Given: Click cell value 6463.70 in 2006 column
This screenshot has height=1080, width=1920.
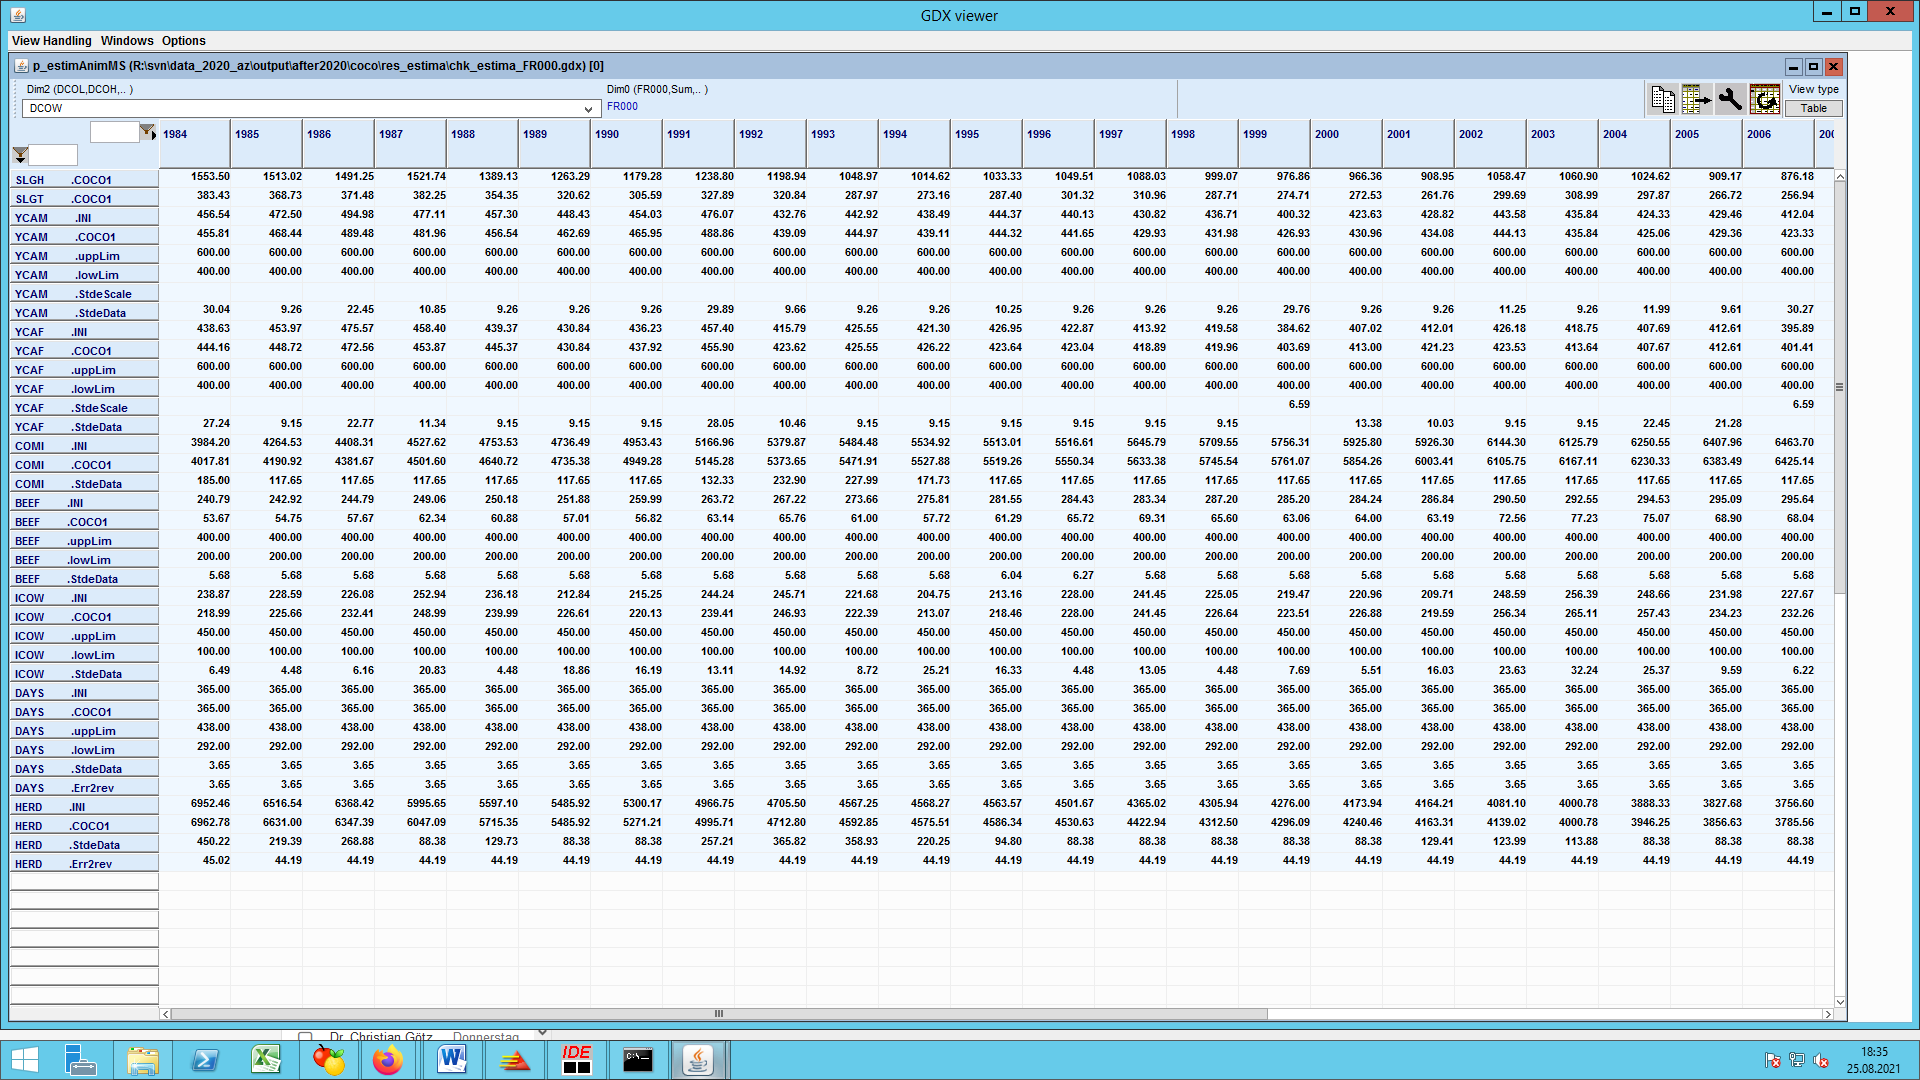Looking at the screenshot, I should point(1794,442).
